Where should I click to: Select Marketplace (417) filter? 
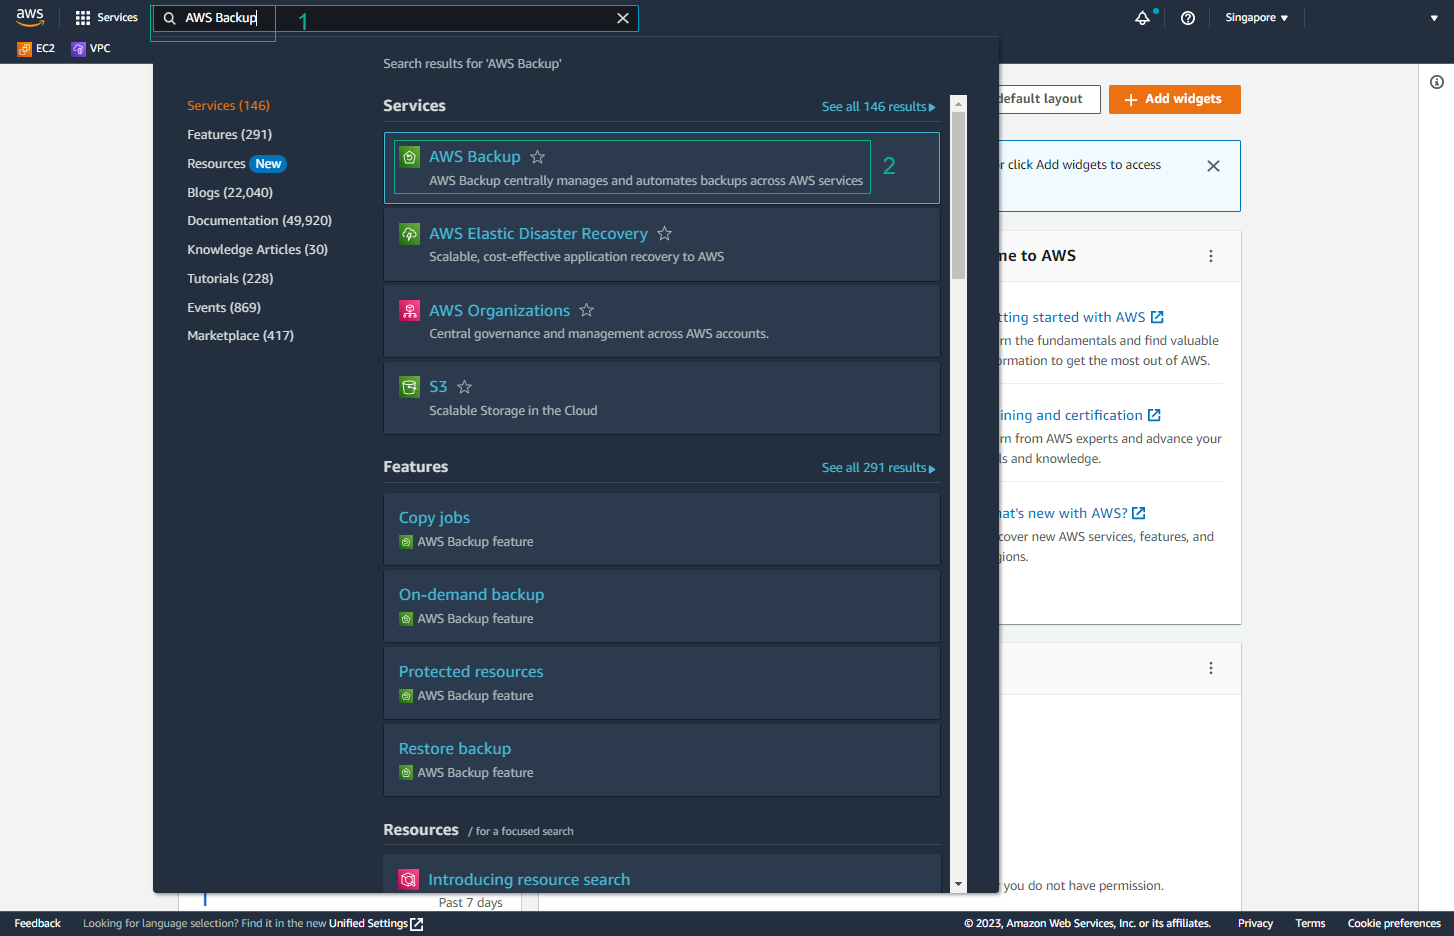coord(240,335)
